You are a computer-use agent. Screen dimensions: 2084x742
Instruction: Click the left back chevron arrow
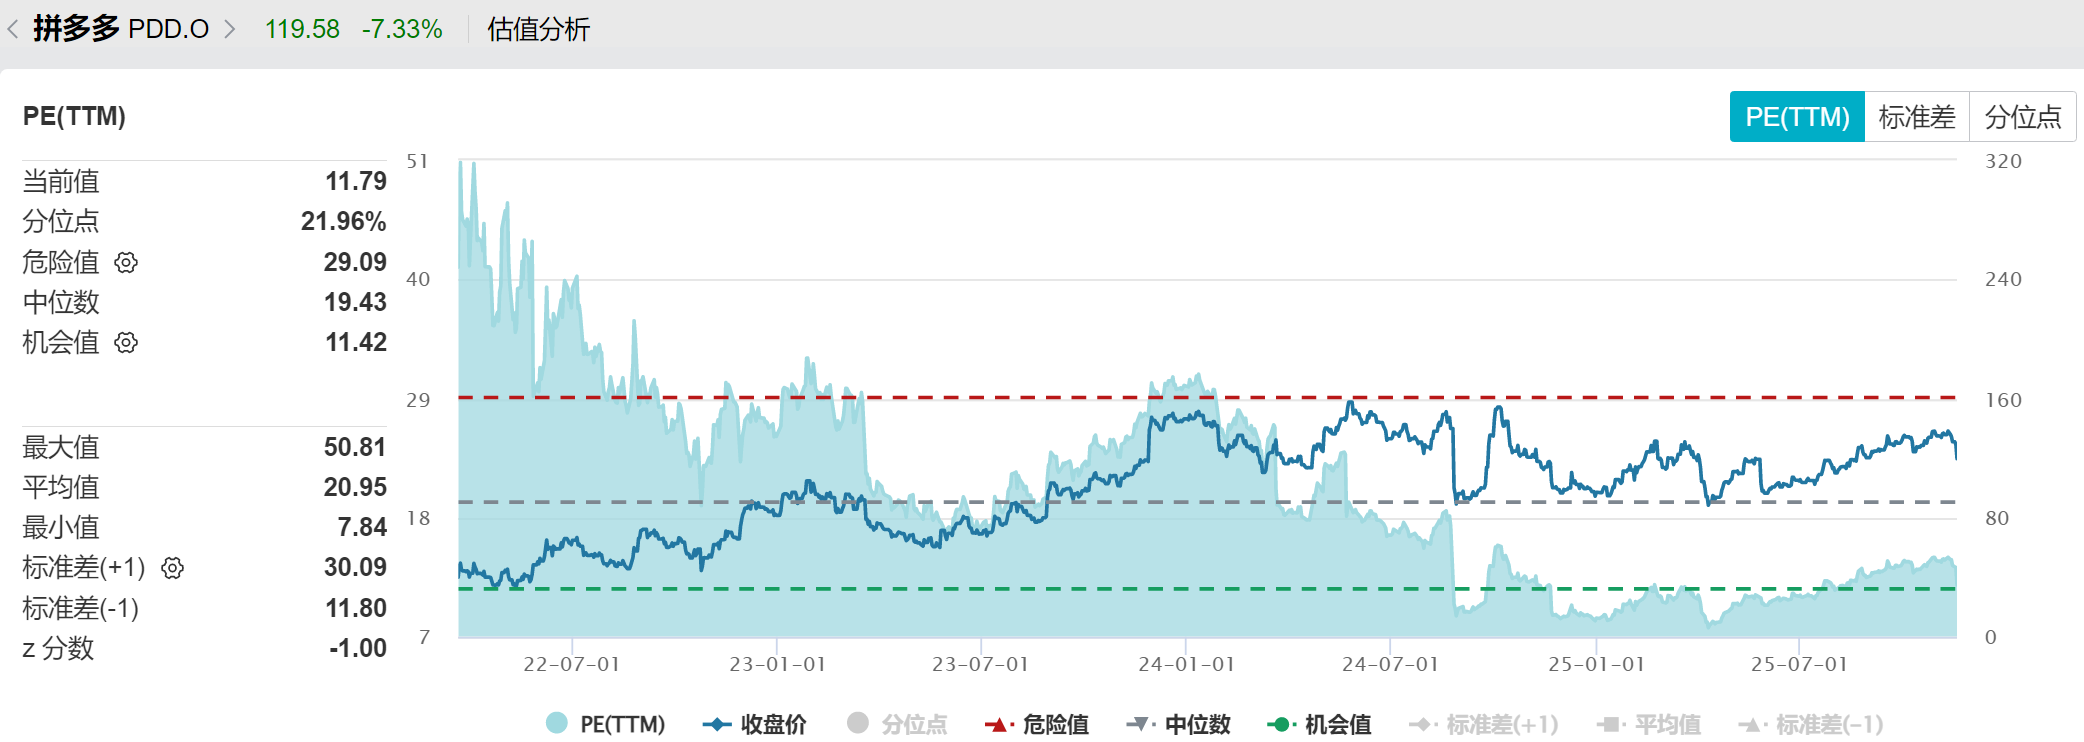[13, 29]
